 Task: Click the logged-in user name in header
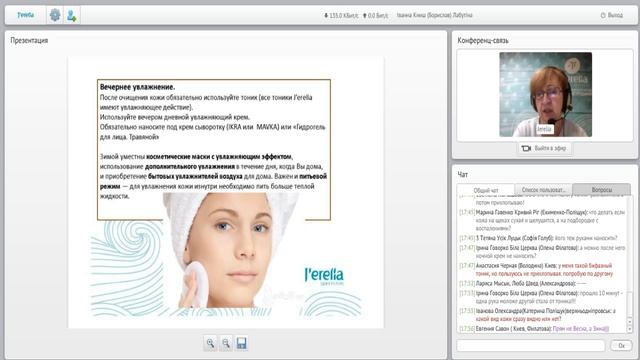[x=434, y=15]
